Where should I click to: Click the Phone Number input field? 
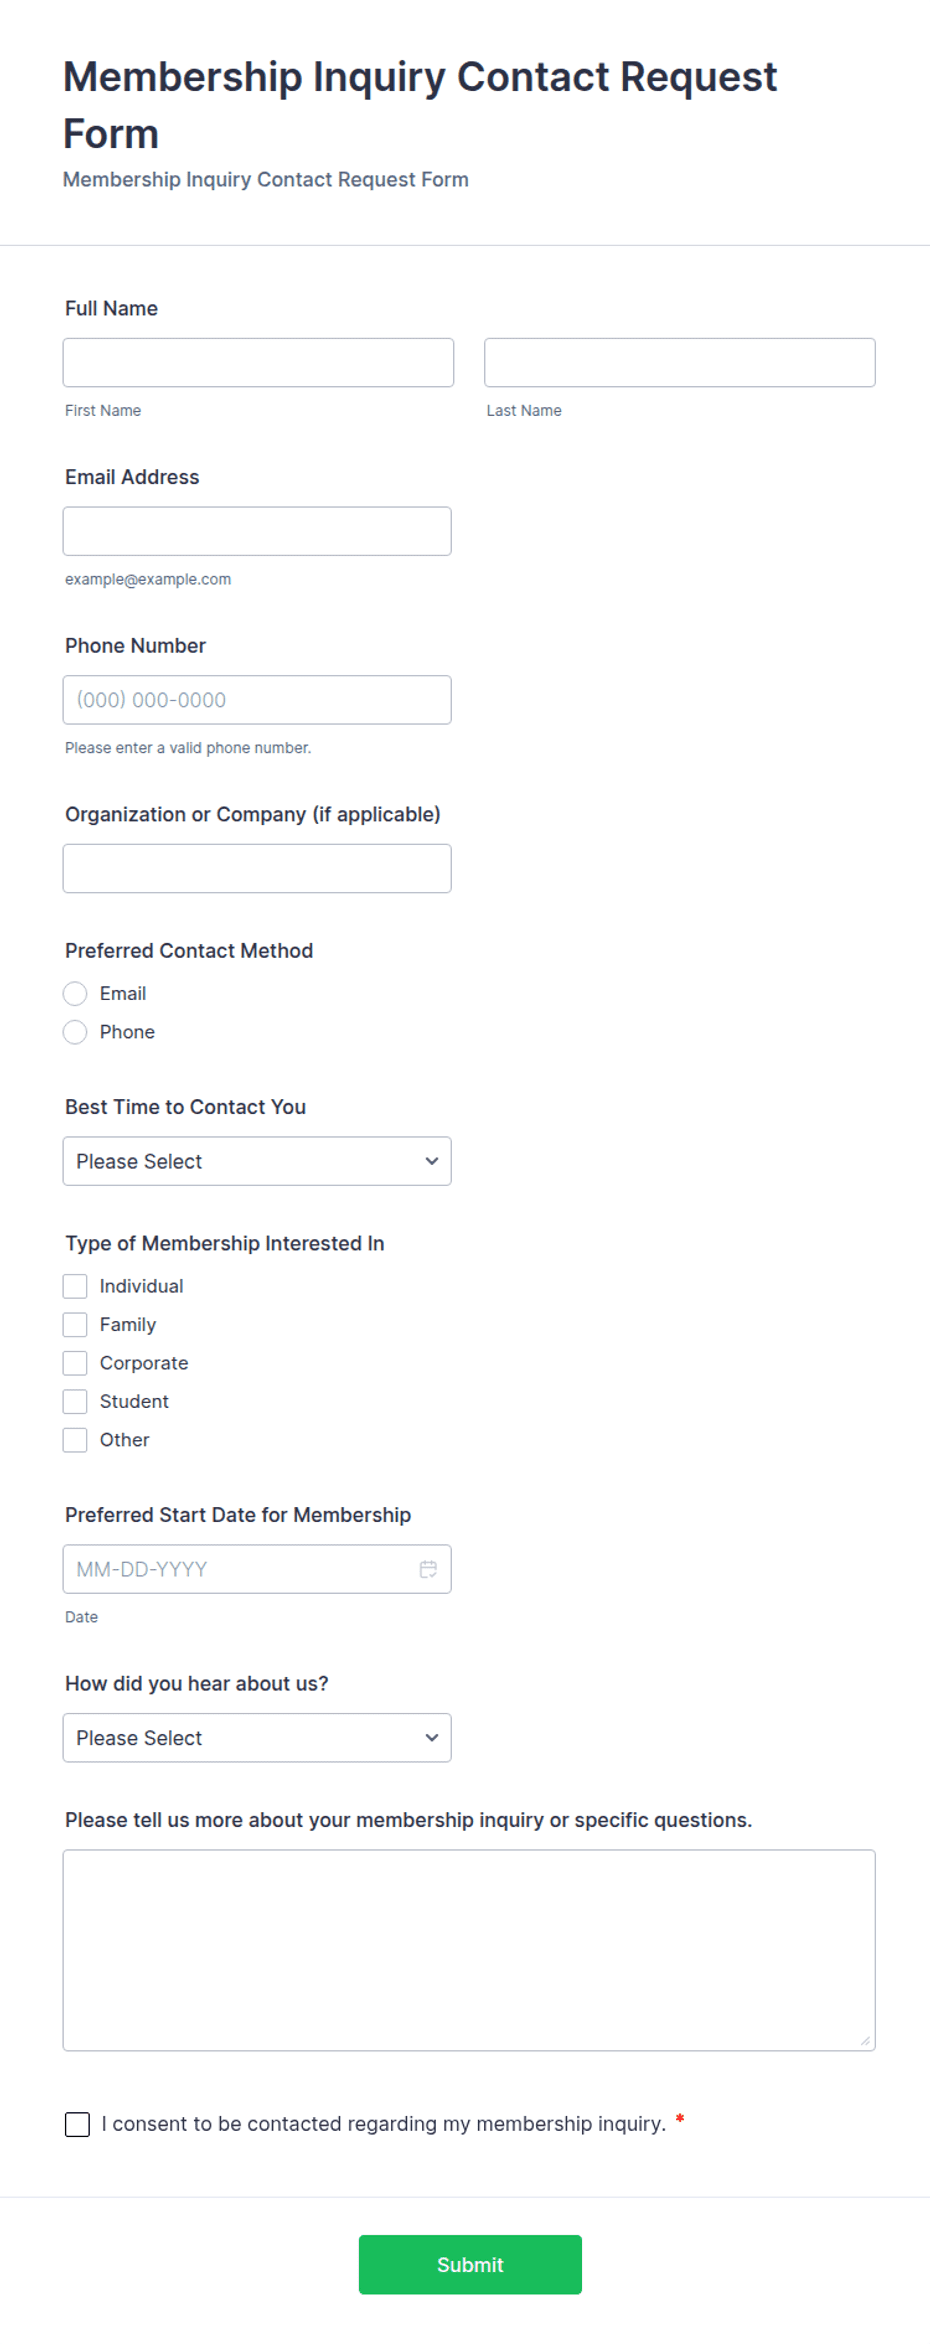[257, 700]
